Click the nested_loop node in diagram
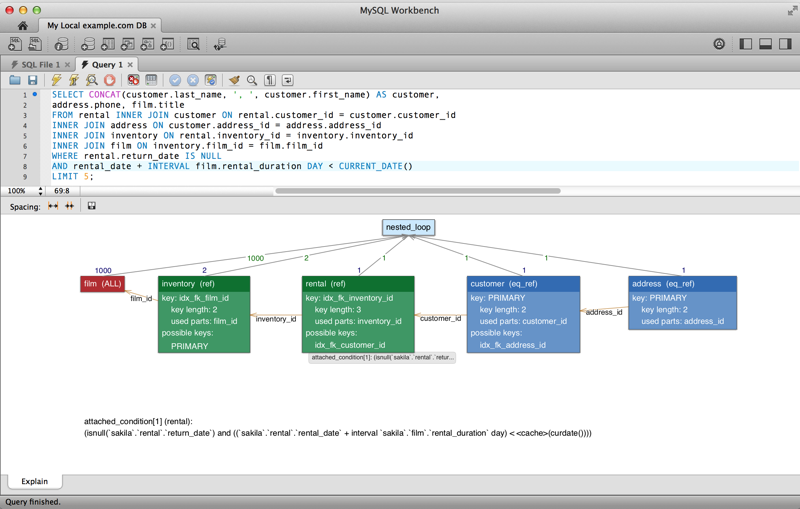 [x=408, y=227]
